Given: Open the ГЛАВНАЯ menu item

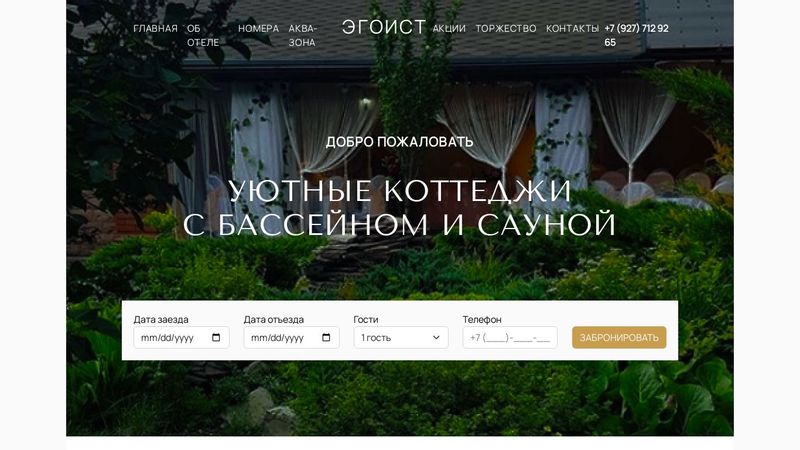Looking at the screenshot, I should click(x=155, y=29).
